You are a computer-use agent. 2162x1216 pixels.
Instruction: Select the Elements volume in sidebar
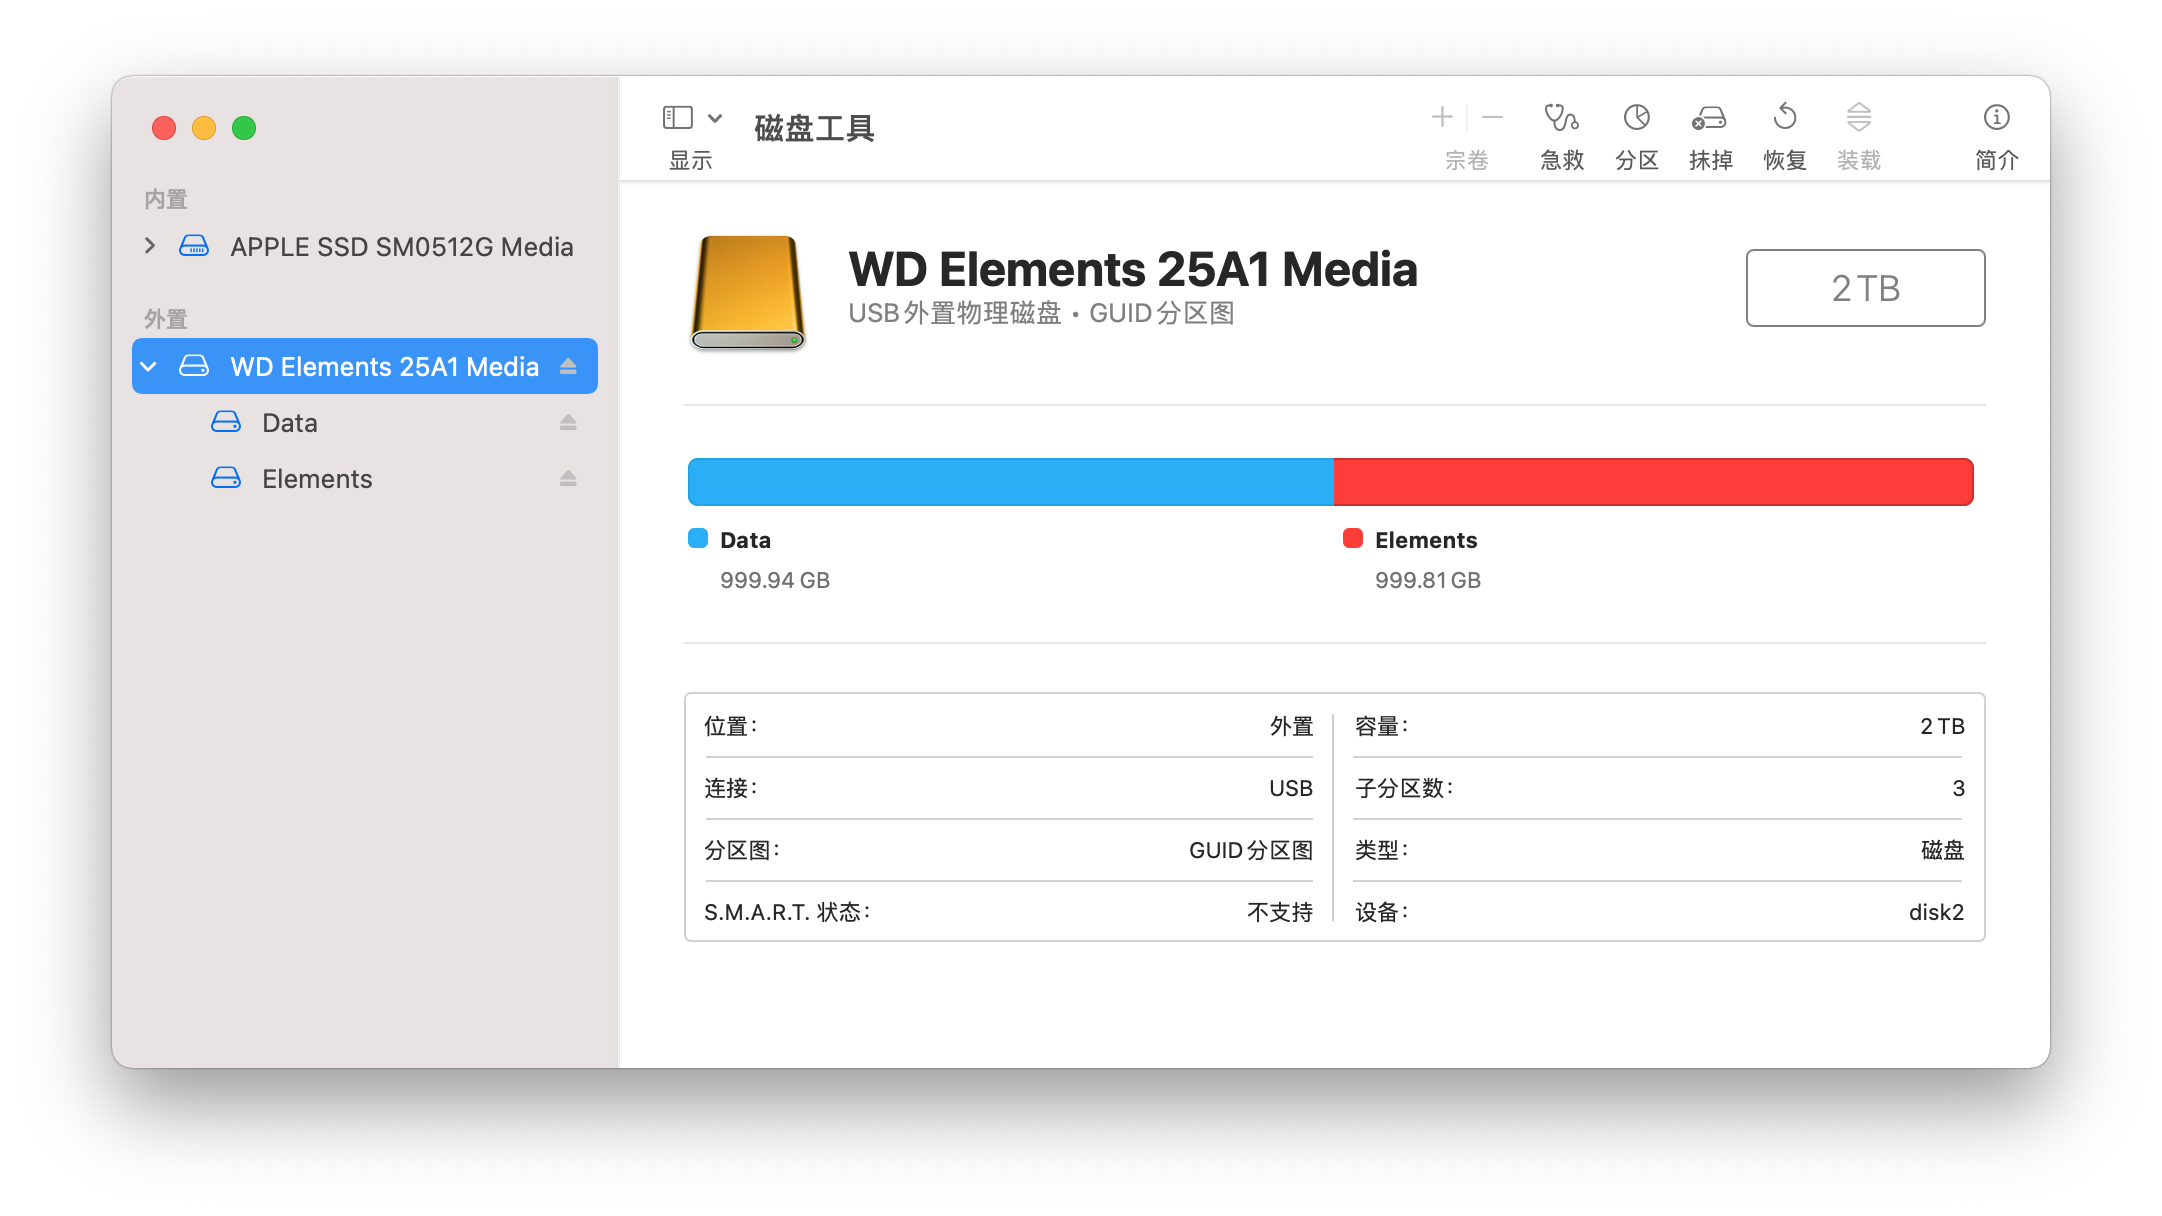pos(316,478)
